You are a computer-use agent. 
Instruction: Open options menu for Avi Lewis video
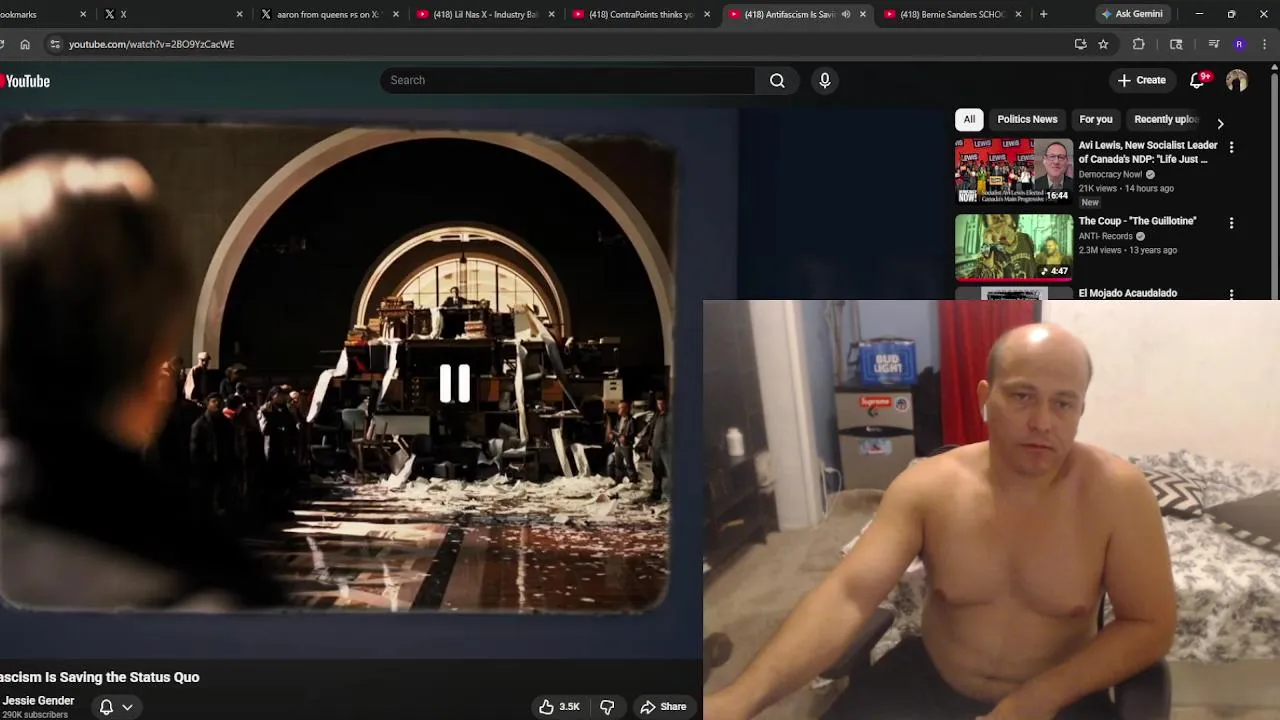(1231, 147)
